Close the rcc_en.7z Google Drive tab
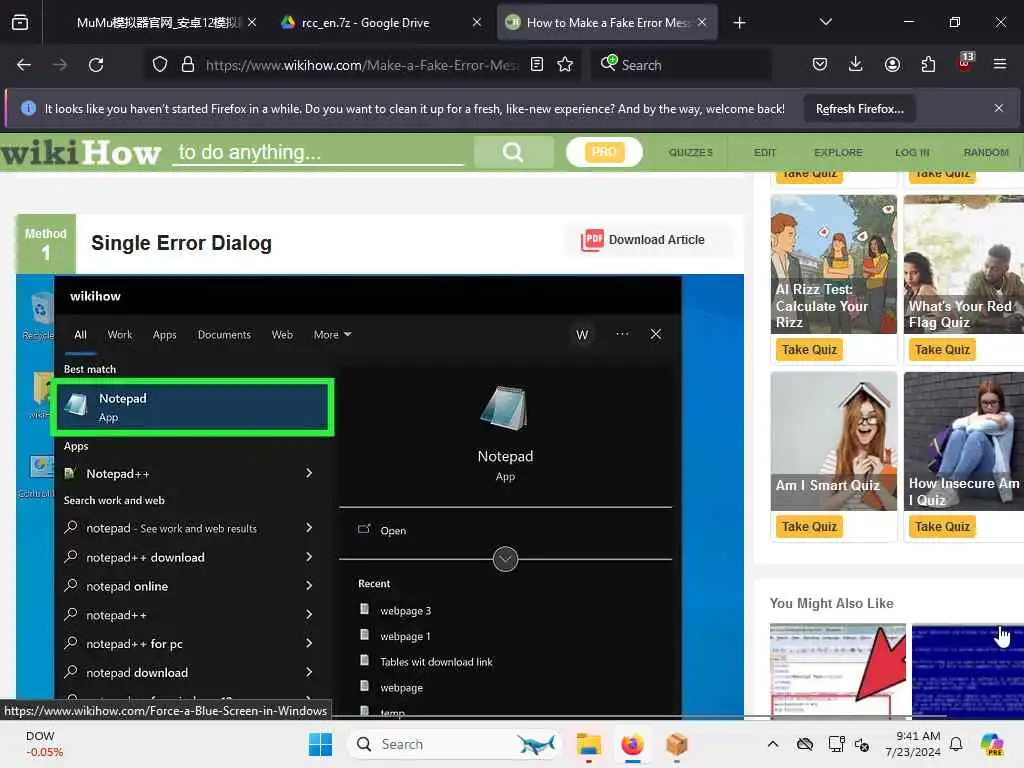 477,23
